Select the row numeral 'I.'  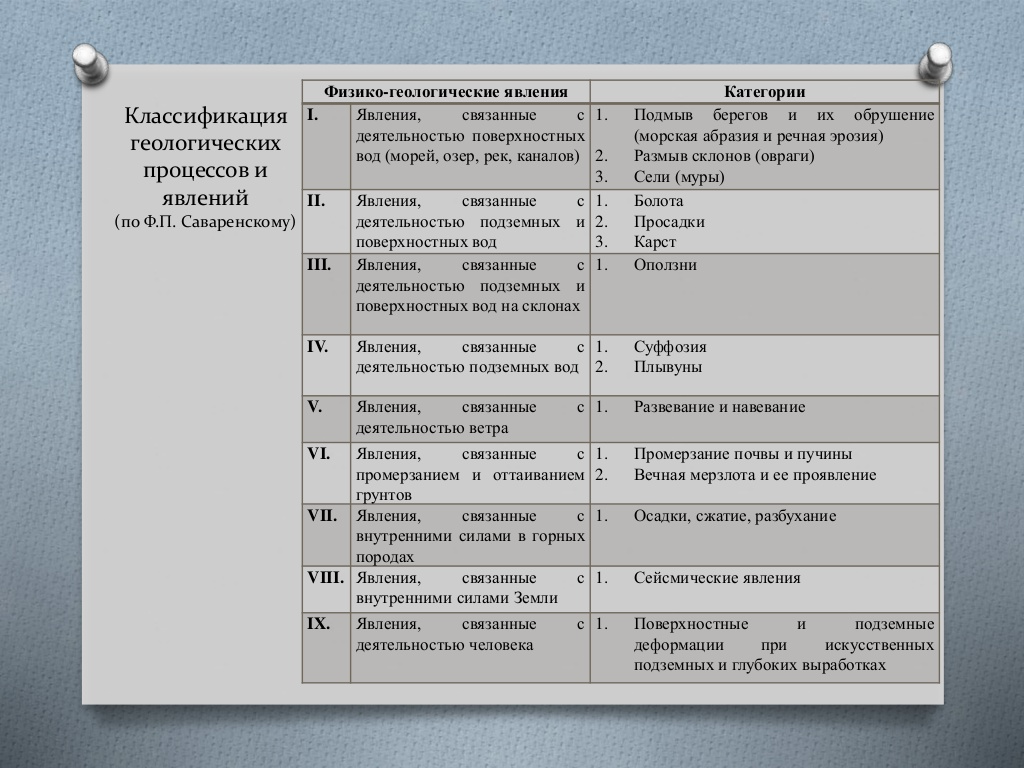coord(313,116)
